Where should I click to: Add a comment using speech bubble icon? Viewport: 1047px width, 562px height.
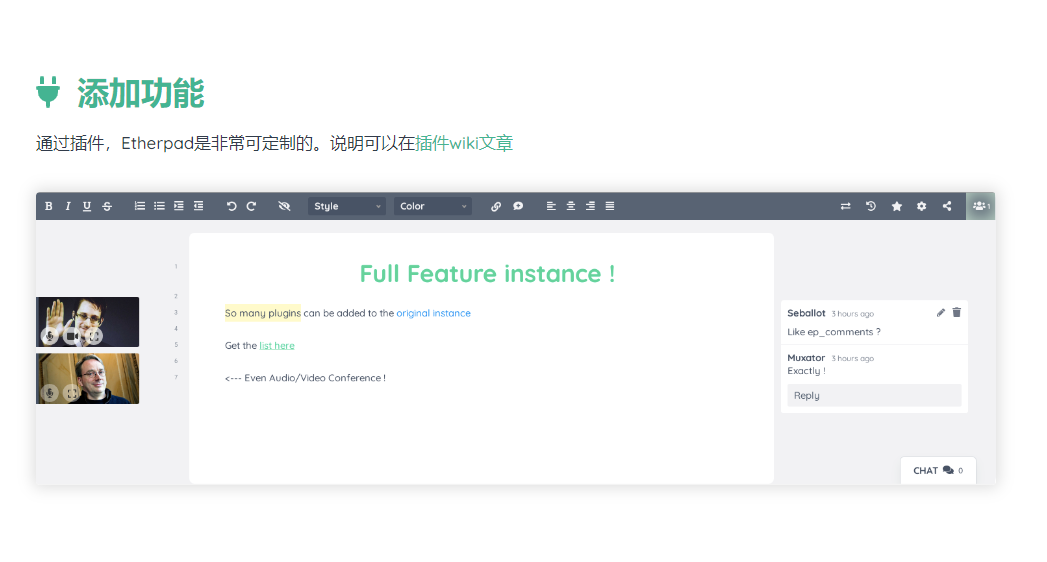(517, 206)
